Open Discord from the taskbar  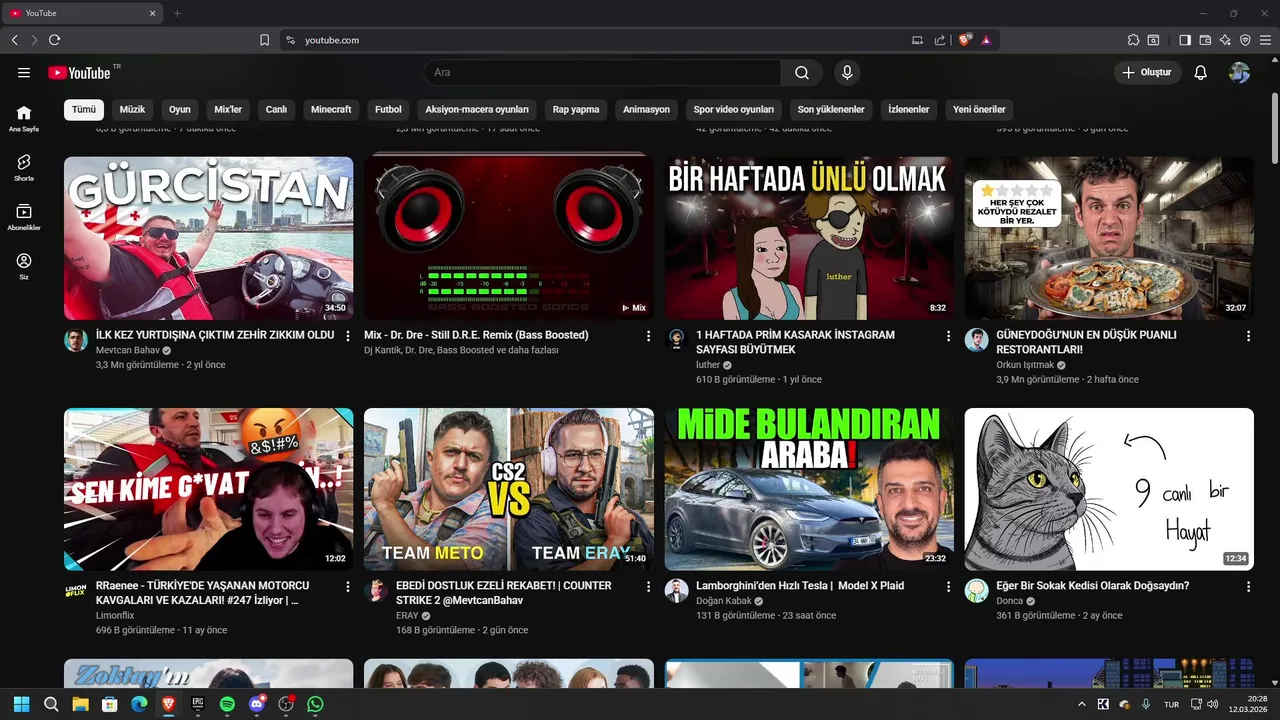pos(257,704)
